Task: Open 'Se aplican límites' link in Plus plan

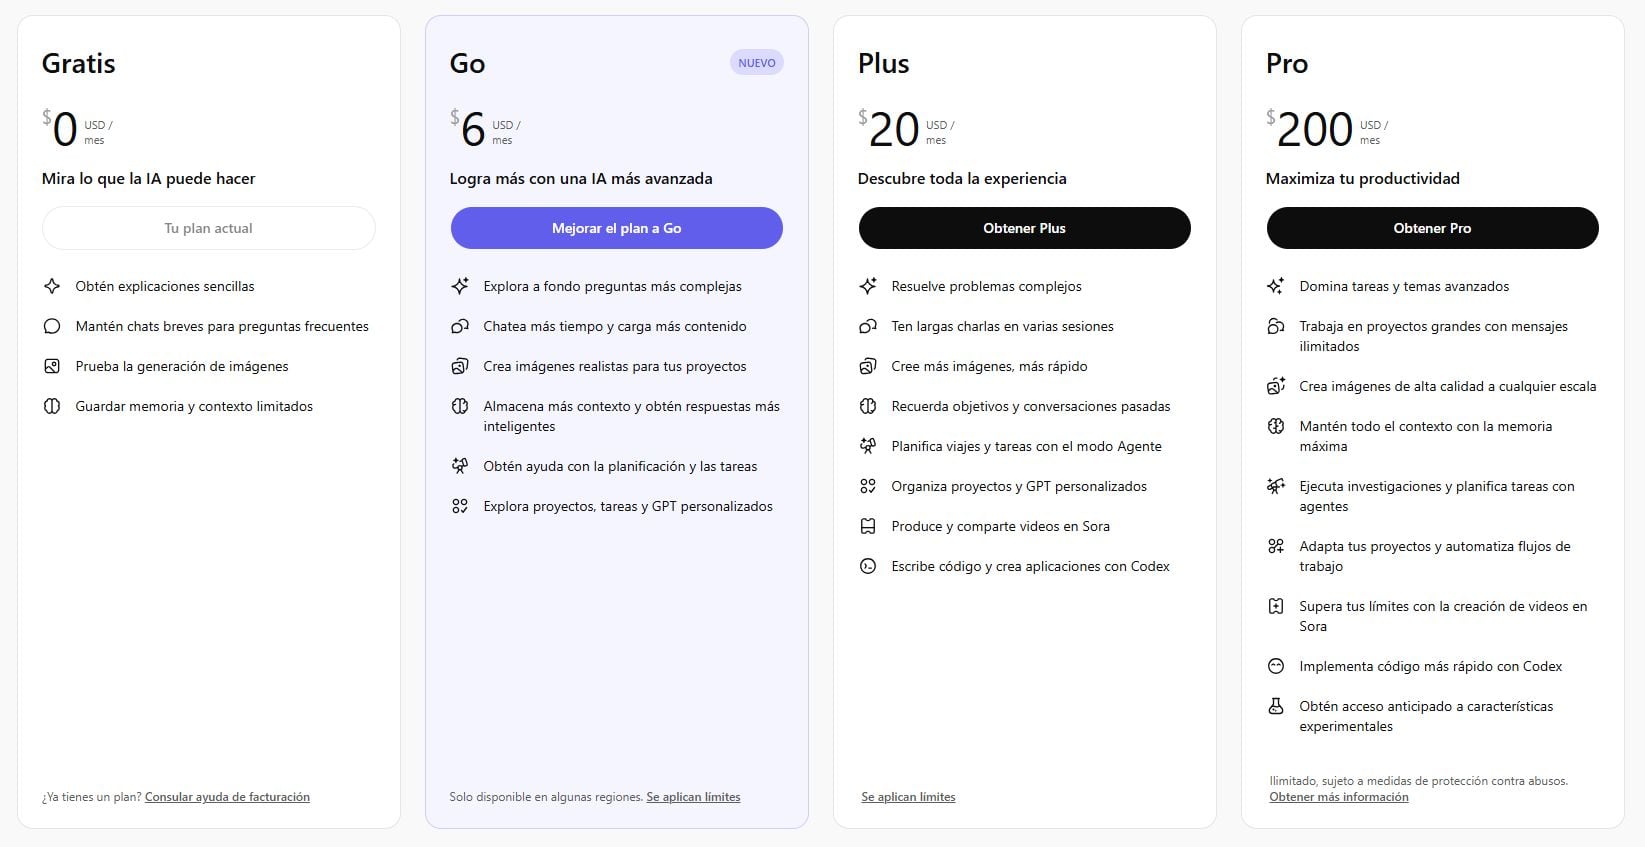Action: pos(908,797)
